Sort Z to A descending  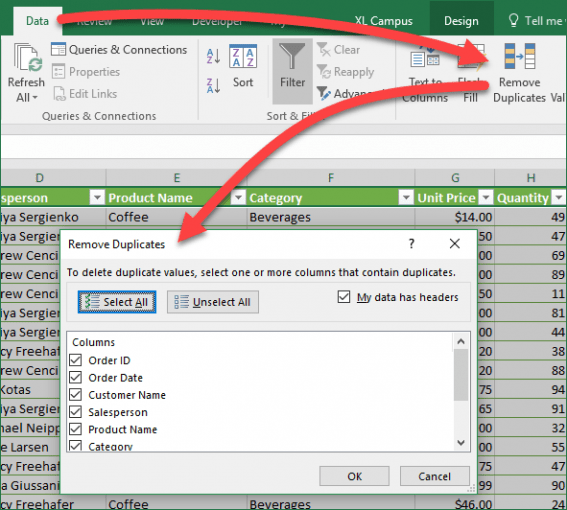(213, 86)
